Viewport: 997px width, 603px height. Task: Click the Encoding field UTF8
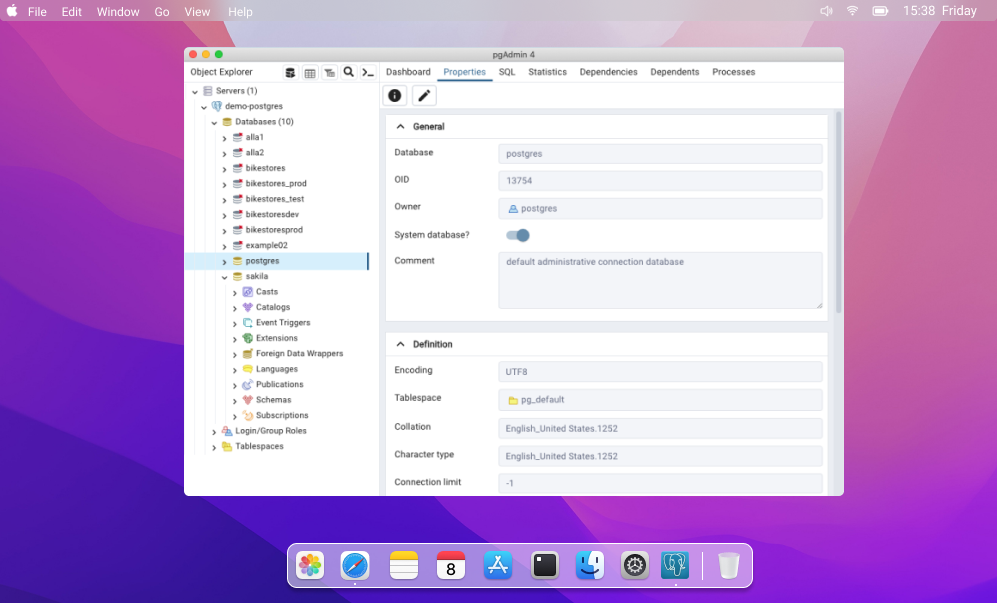click(660, 371)
